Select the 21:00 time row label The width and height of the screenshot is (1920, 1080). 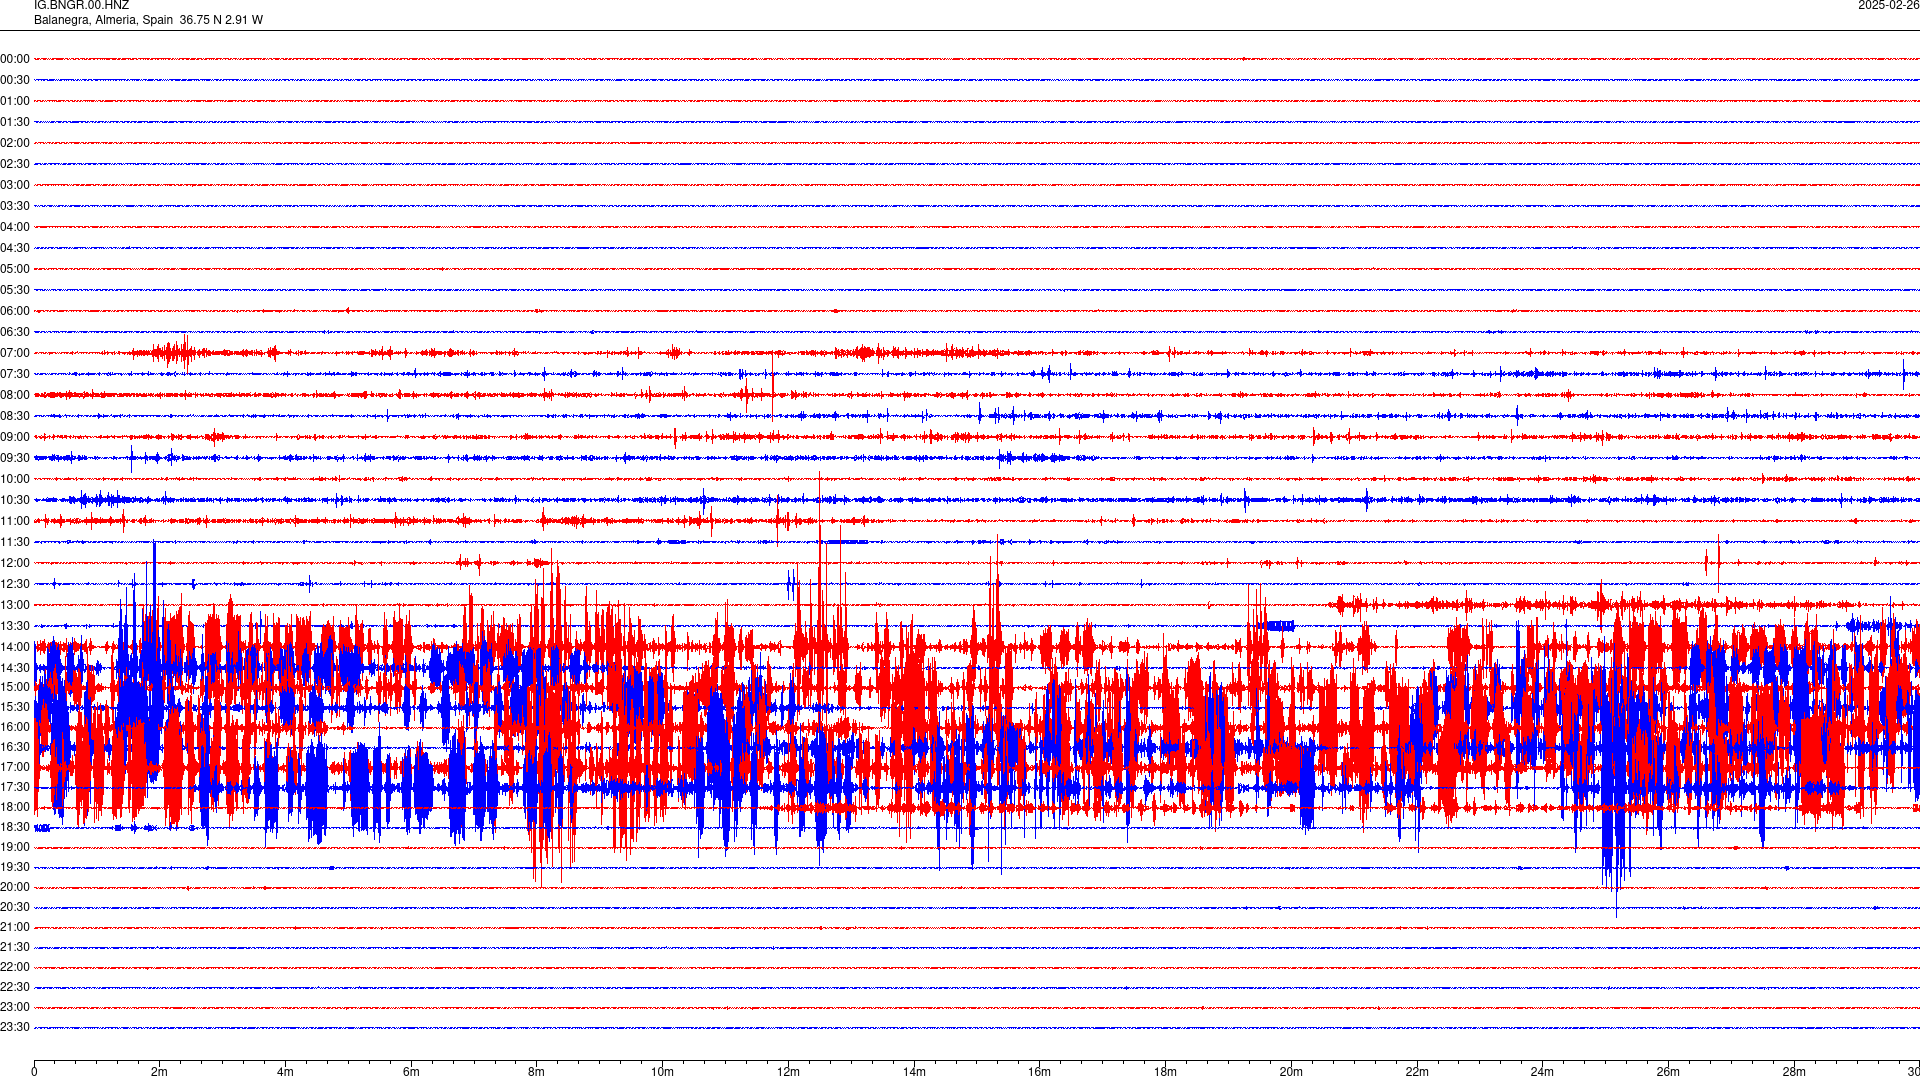(15, 927)
